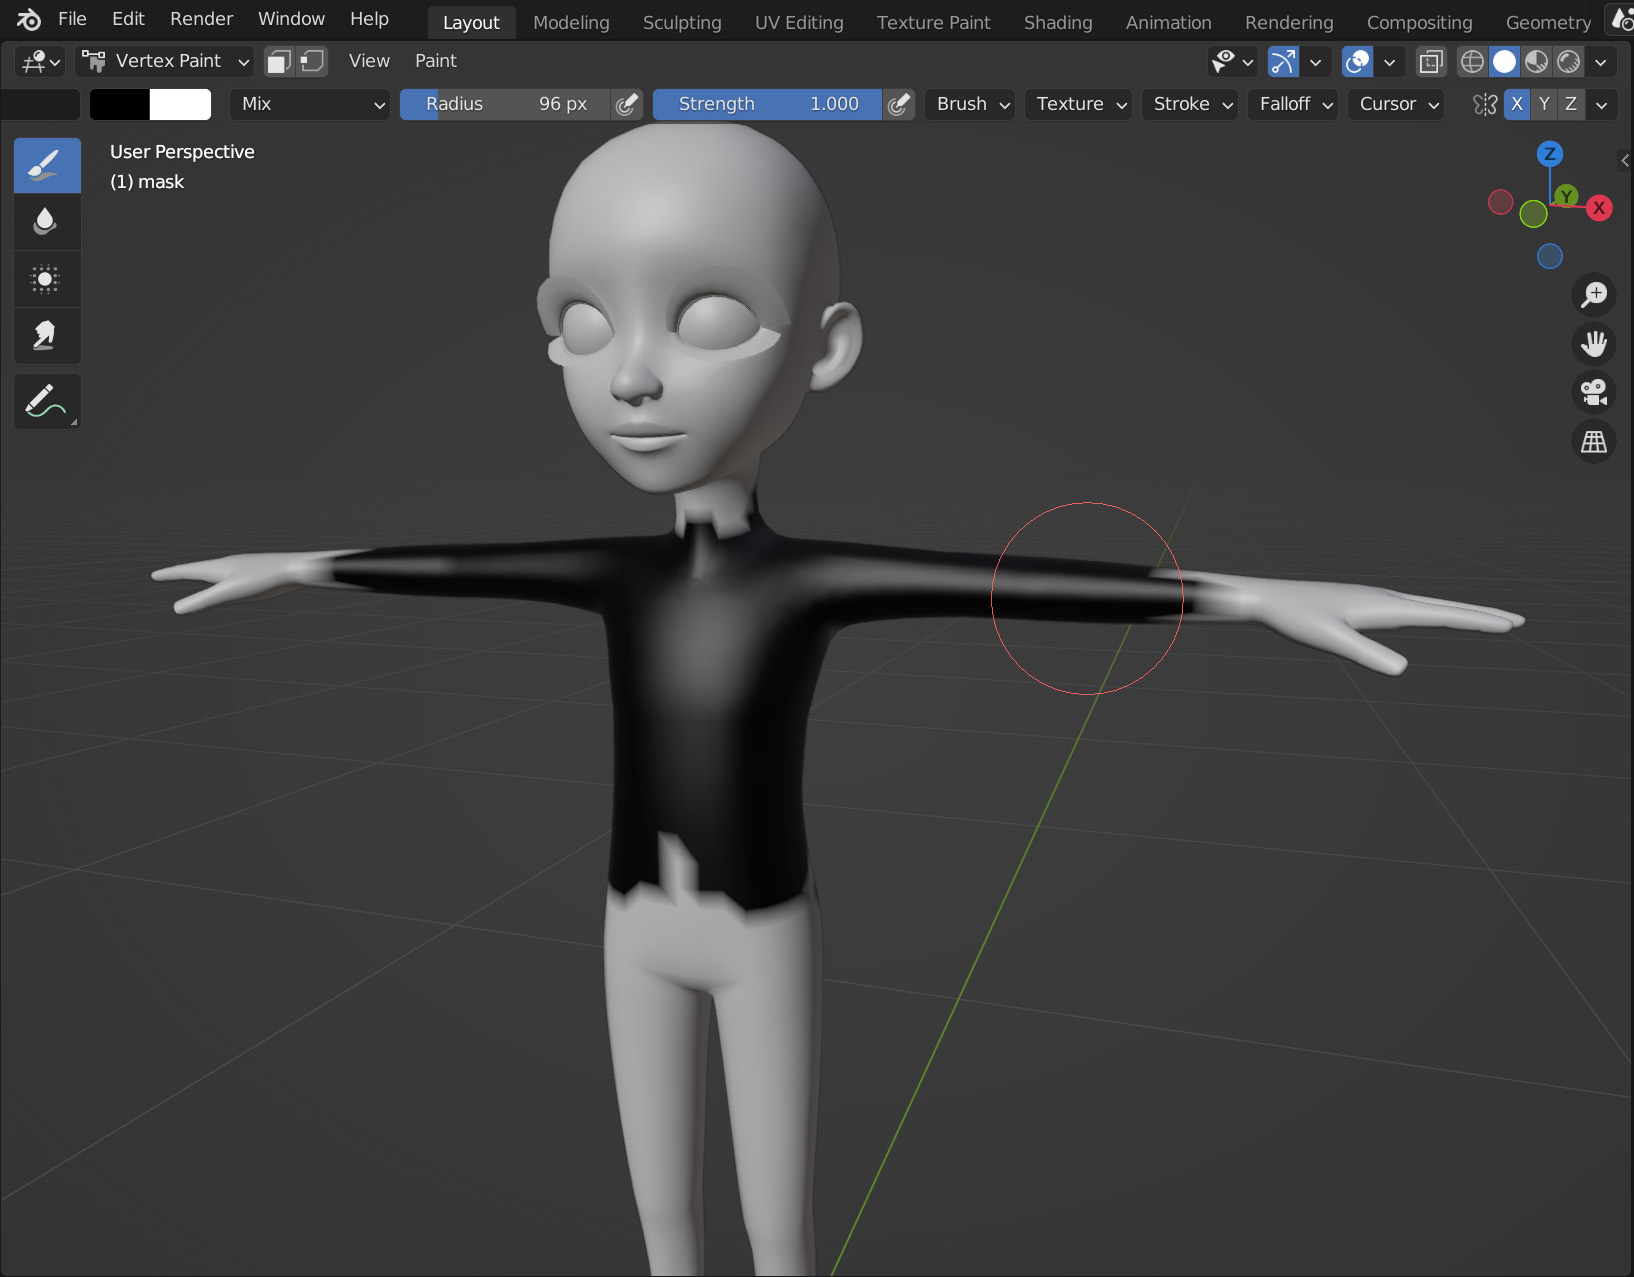The height and width of the screenshot is (1277, 1634).
Task: Toggle camera view icon
Action: pyautogui.click(x=1593, y=392)
